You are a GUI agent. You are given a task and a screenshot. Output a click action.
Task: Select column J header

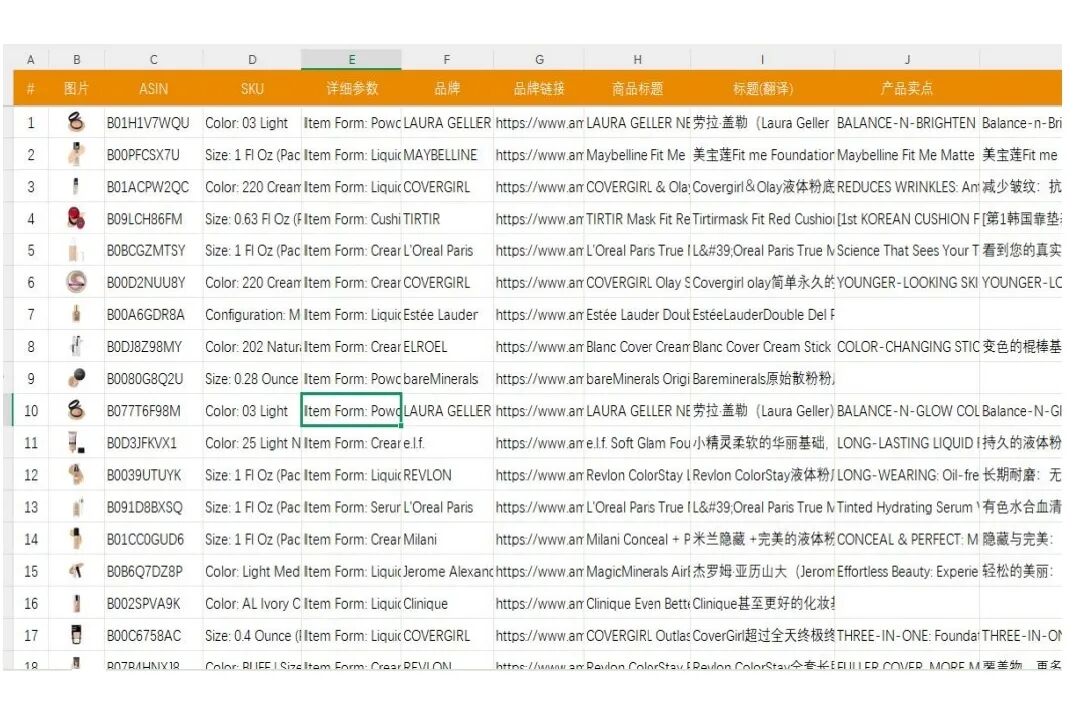coord(907,59)
